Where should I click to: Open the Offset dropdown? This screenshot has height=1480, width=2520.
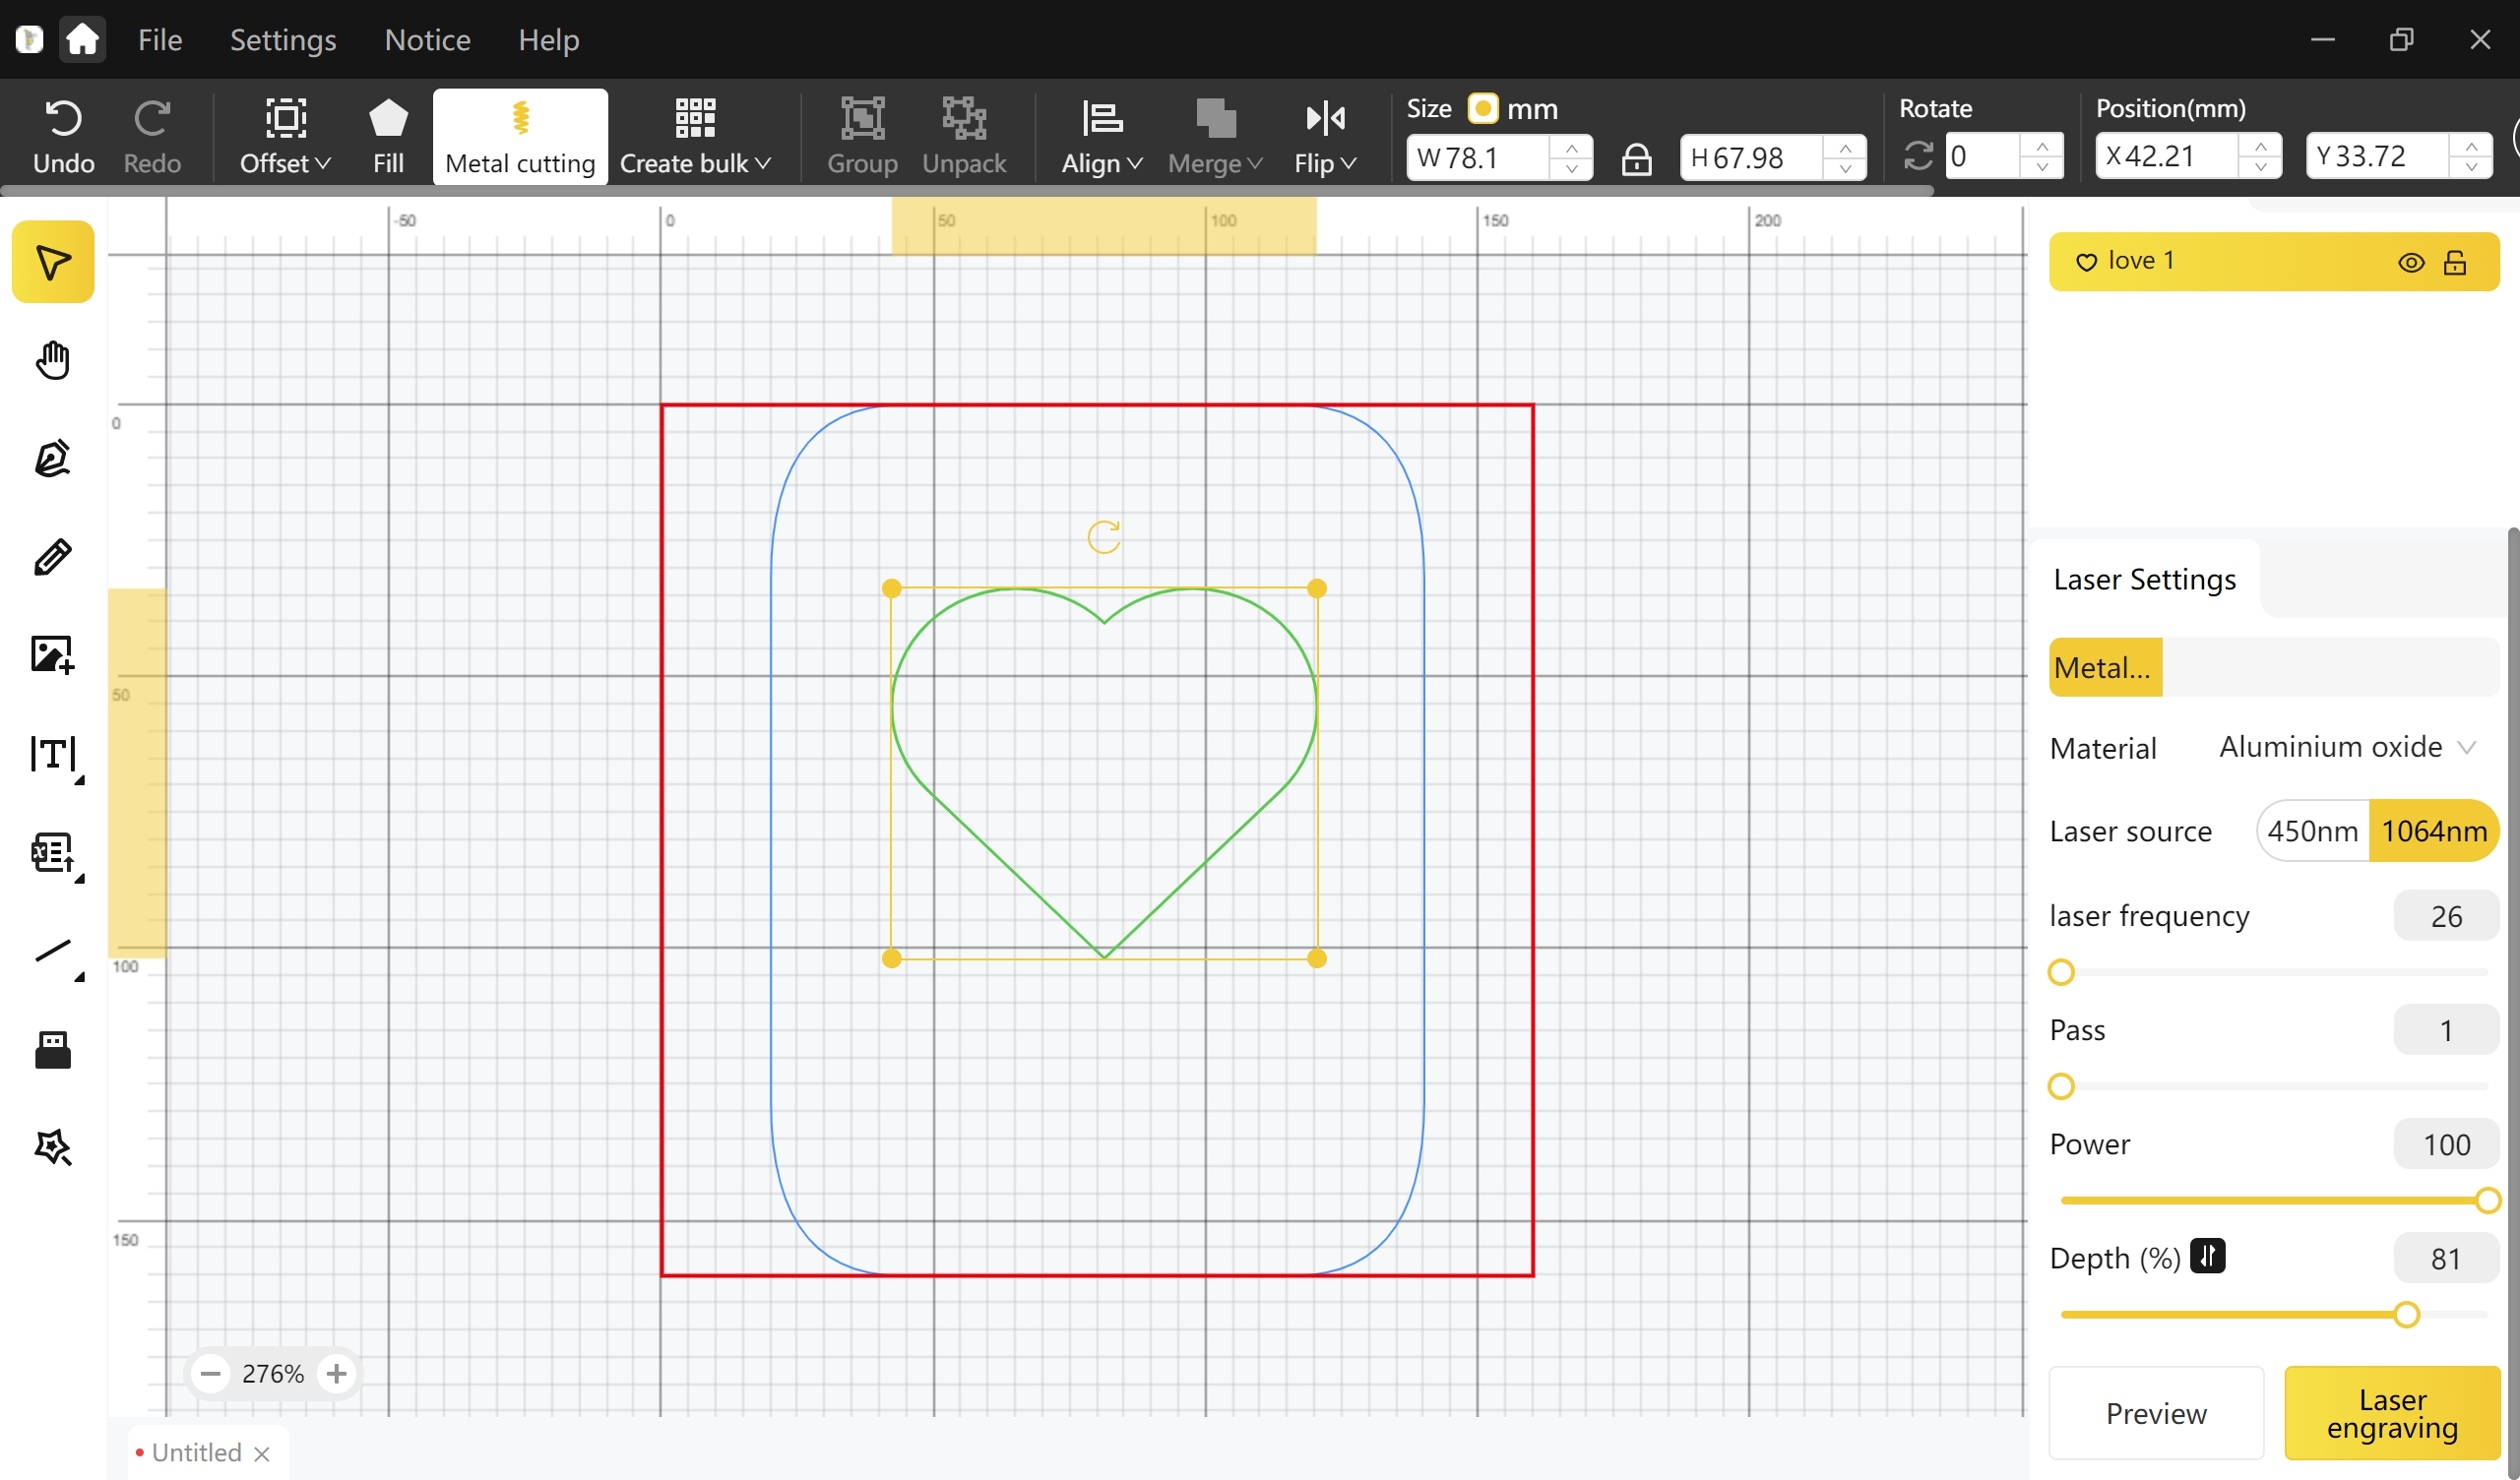pyautogui.click(x=285, y=137)
